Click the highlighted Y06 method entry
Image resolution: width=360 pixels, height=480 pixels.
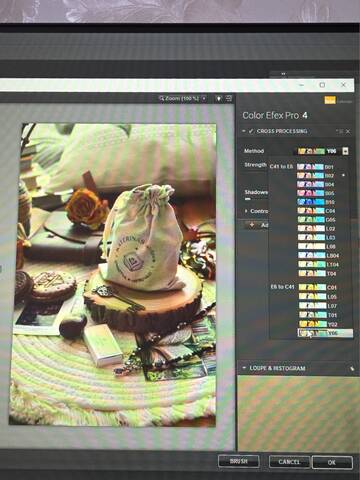click(x=325, y=333)
